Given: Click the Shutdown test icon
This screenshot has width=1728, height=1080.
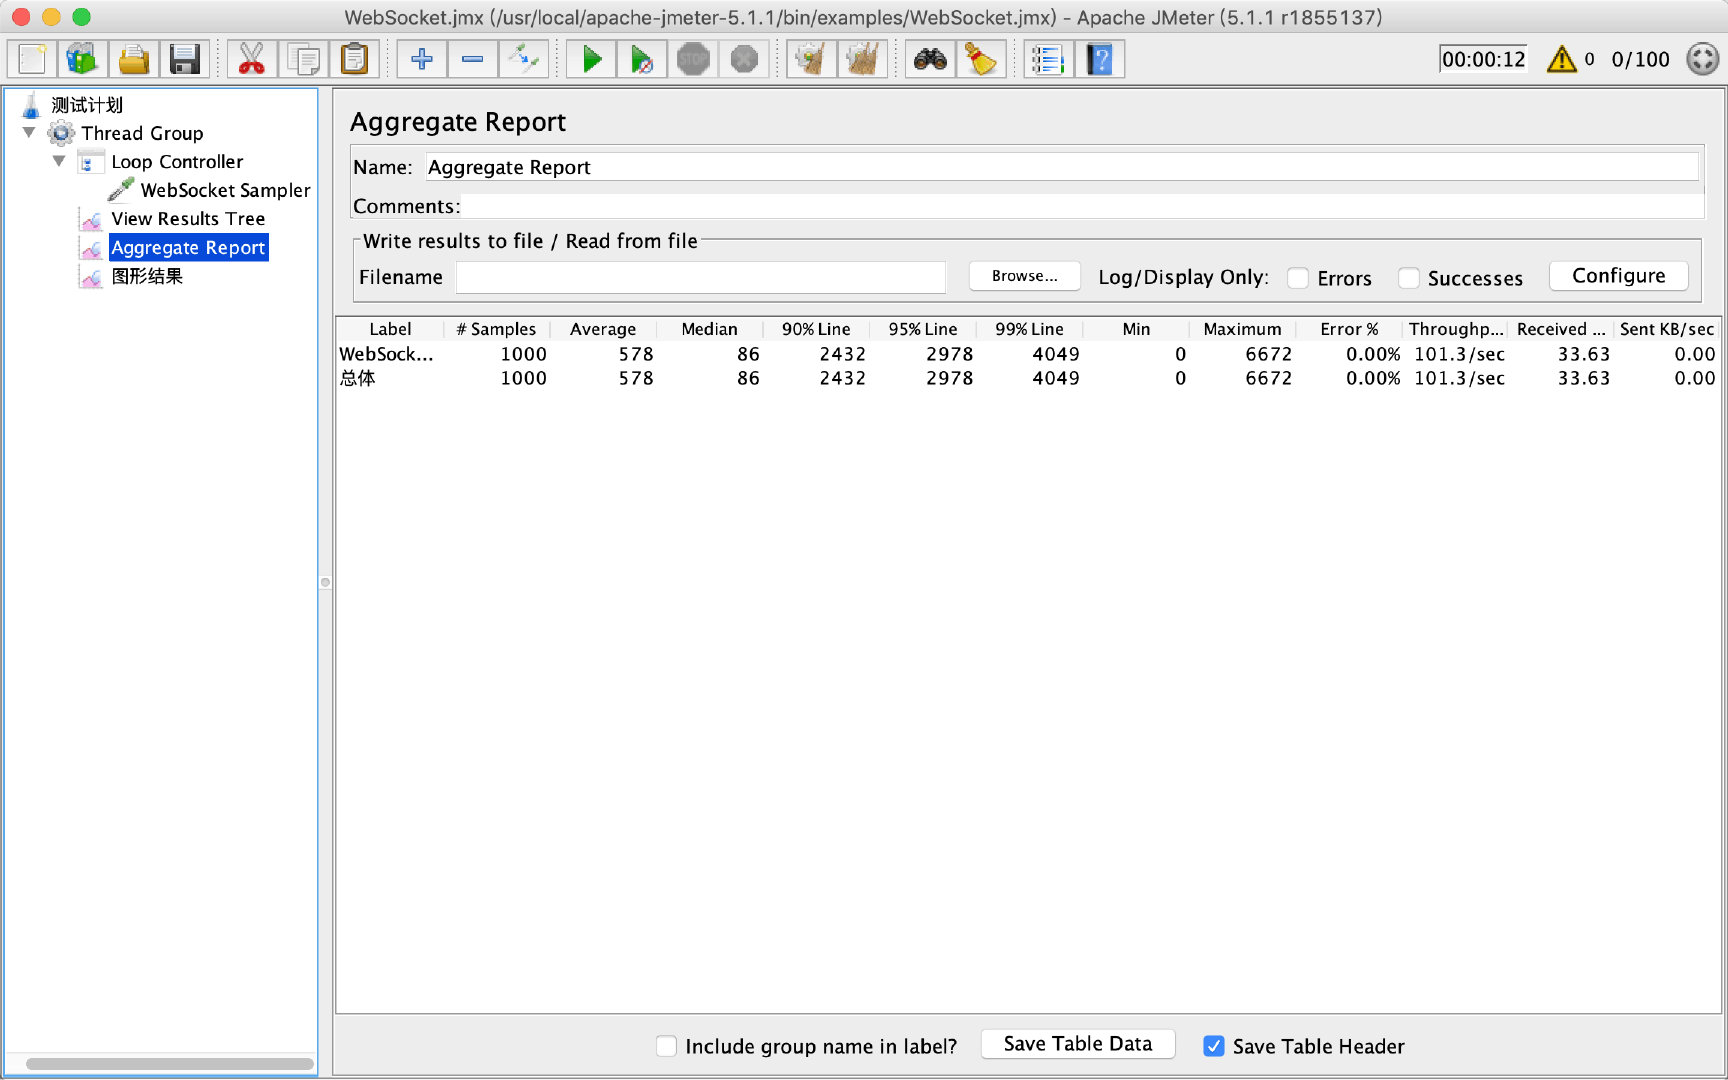Looking at the screenshot, I should (744, 59).
